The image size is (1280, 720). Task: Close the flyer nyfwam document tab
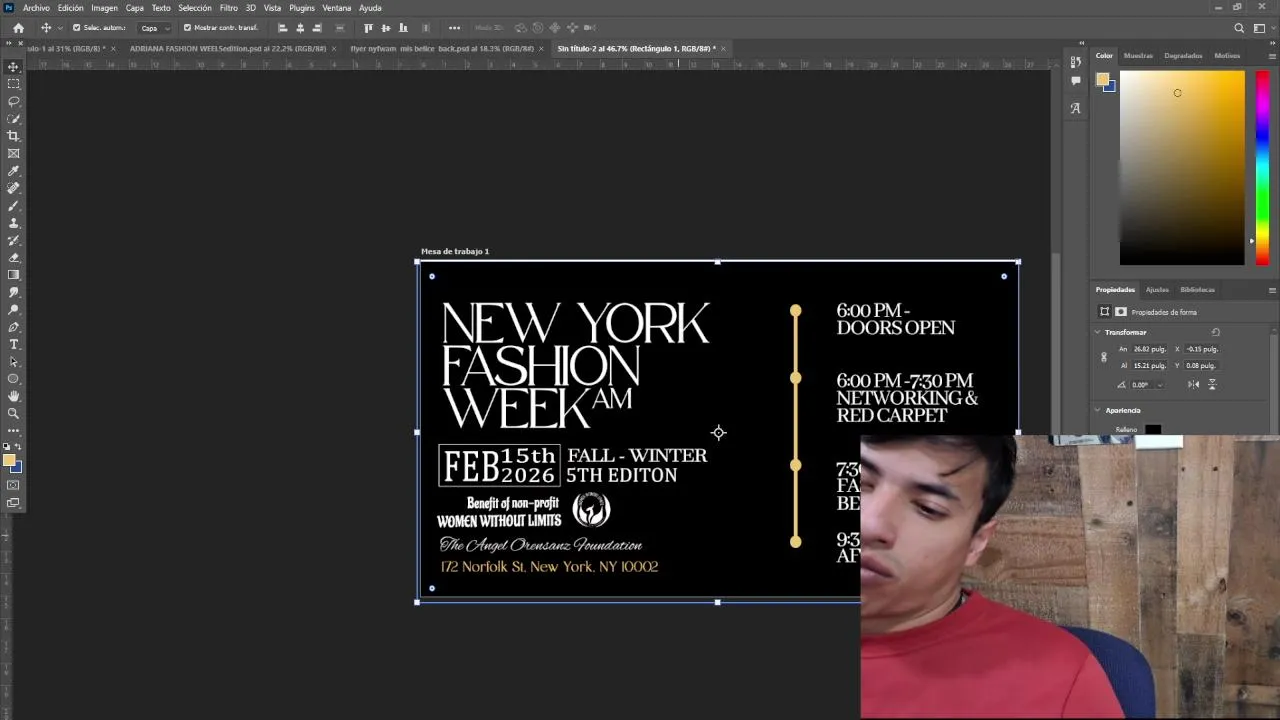541,48
